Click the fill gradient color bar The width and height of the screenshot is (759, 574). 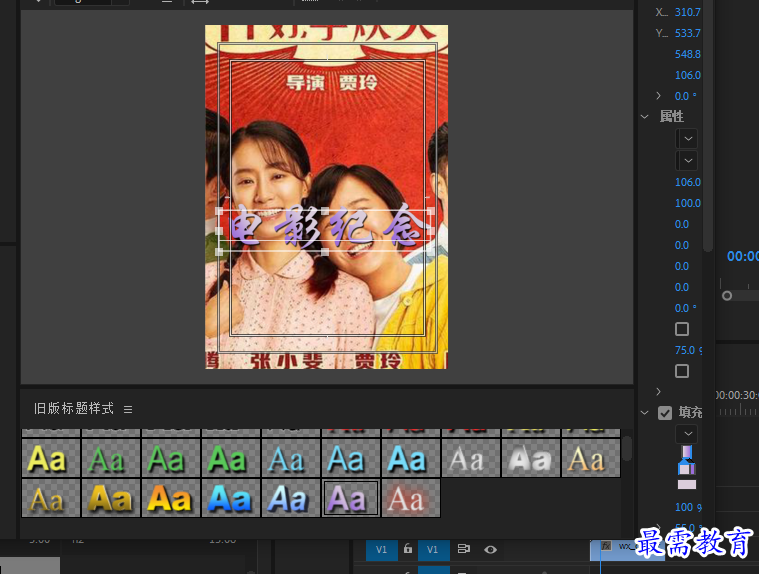pos(687,452)
